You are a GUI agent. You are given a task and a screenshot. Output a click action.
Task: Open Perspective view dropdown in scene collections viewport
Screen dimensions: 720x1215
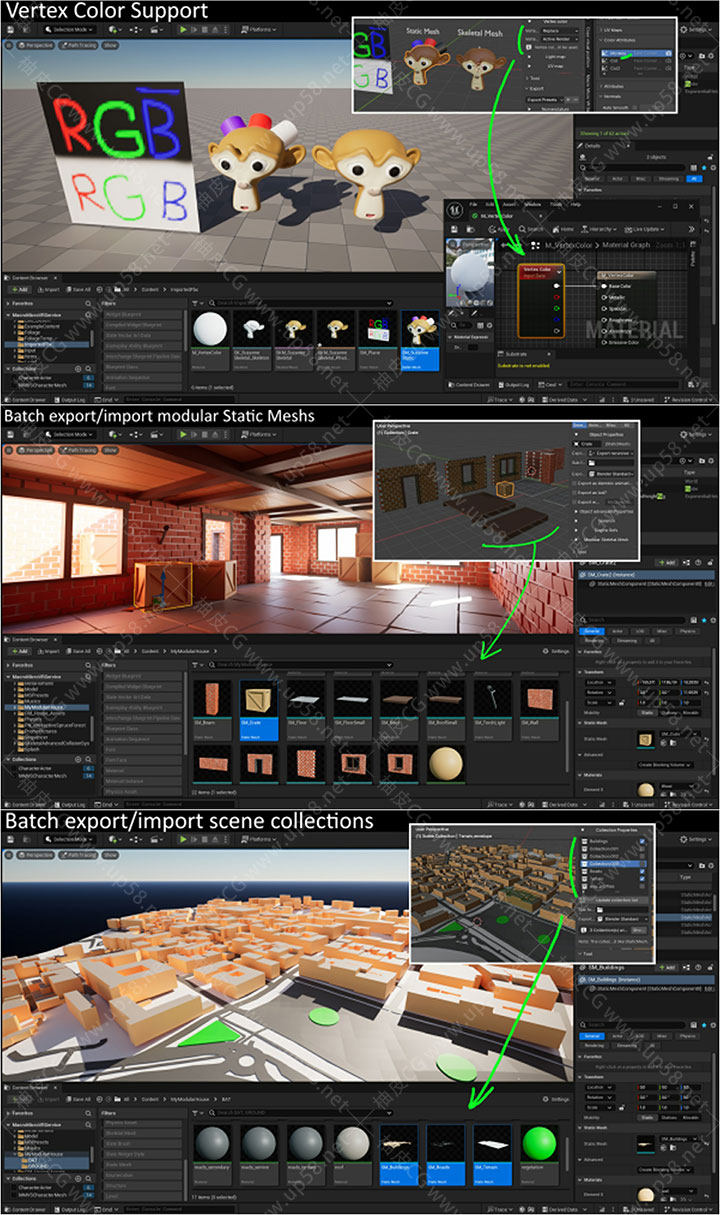(37, 855)
